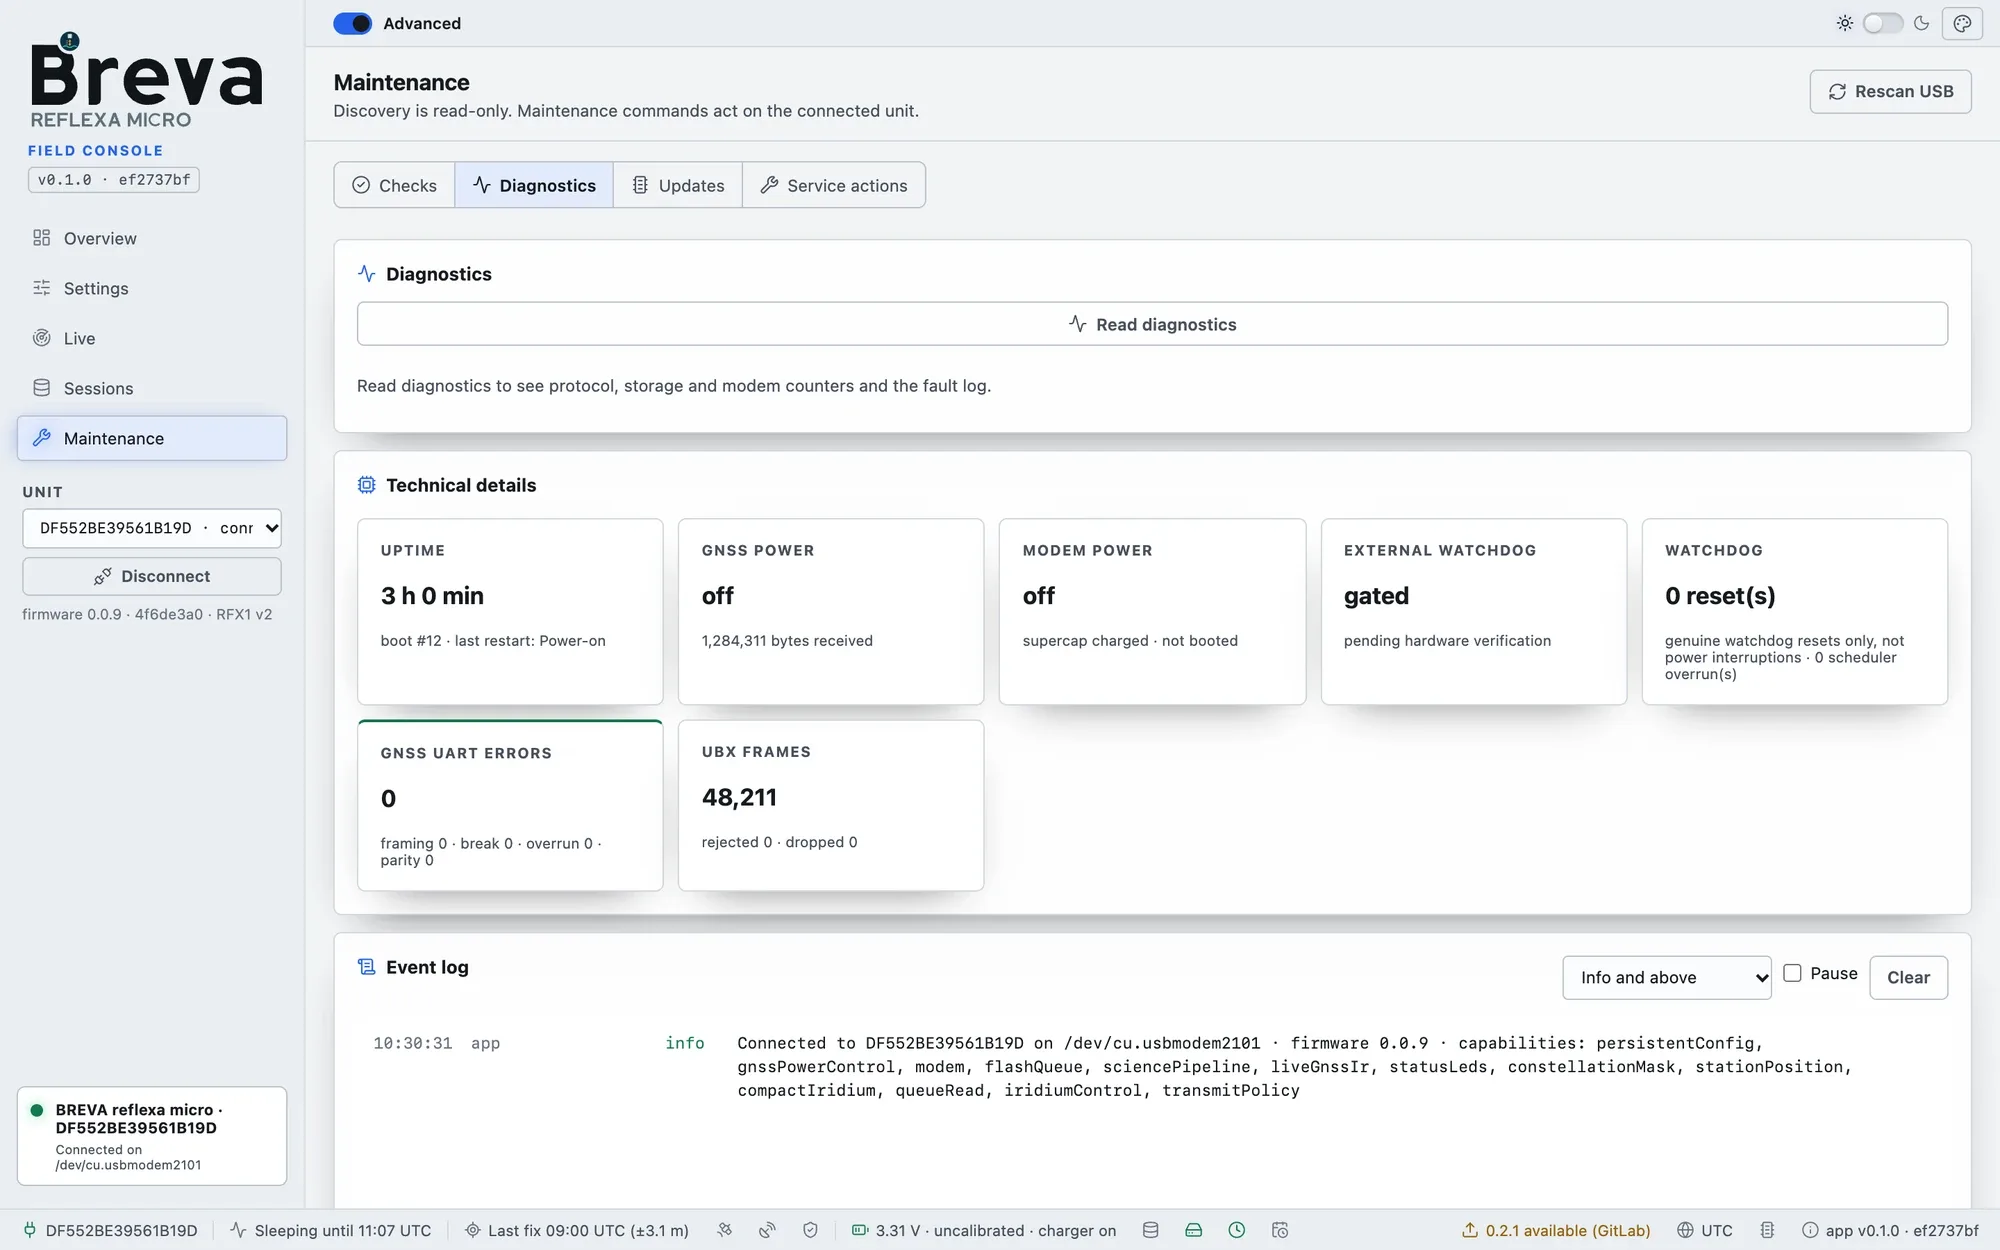Image resolution: width=2000 pixels, height=1250 pixels.
Task: Click the Rescan USB button
Action: pos(1890,91)
